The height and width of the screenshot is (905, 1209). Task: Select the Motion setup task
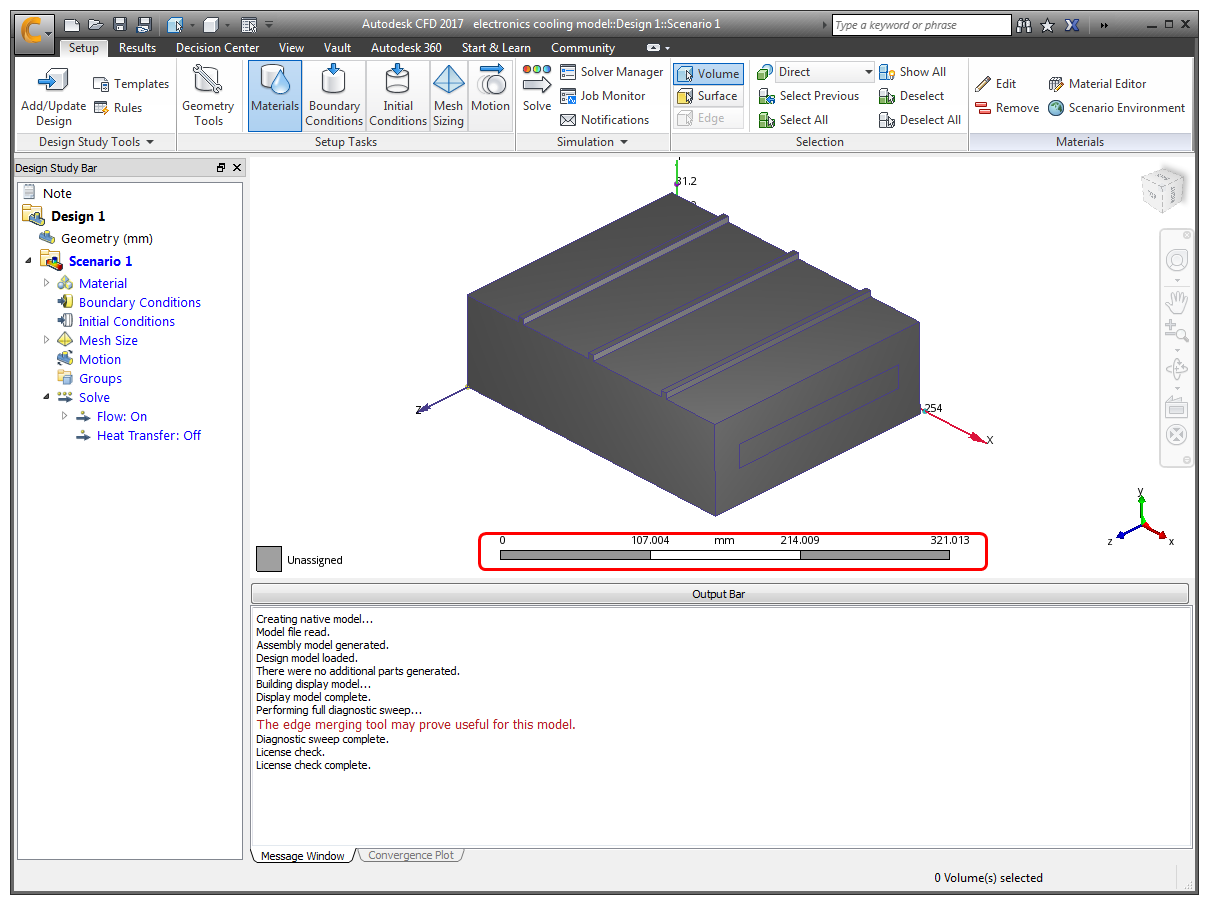point(490,96)
